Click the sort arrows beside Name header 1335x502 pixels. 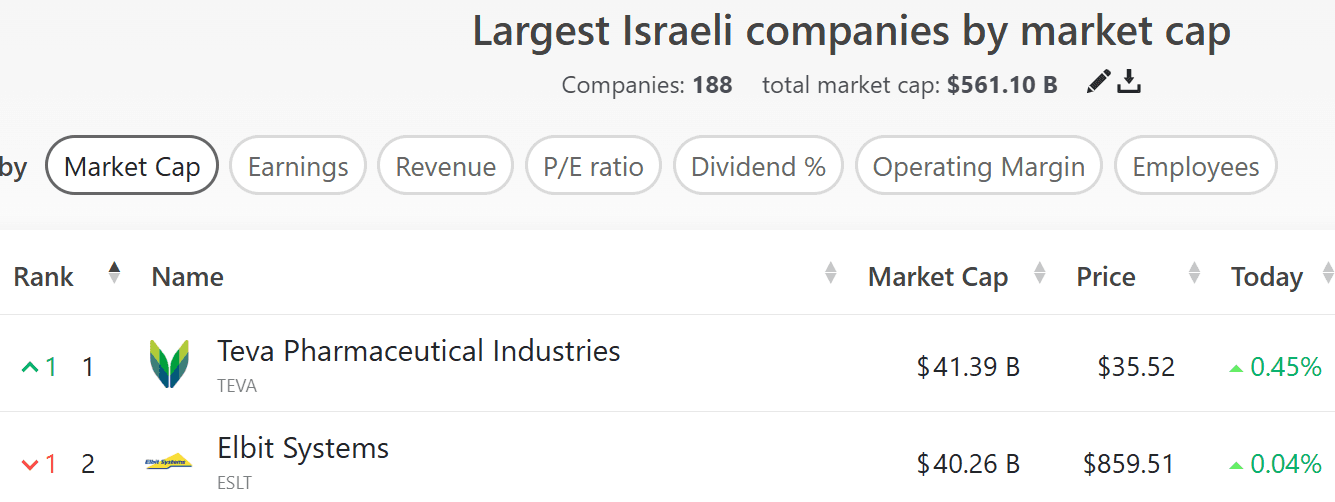click(x=830, y=273)
